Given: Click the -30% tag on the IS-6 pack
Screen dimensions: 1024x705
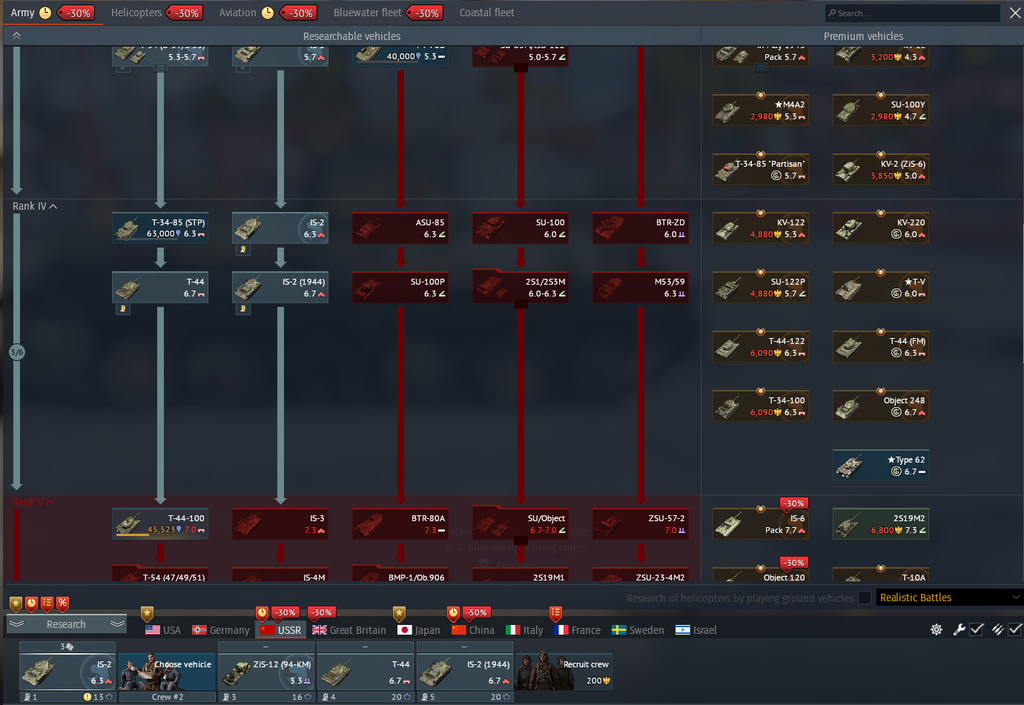Looking at the screenshot, I should tap(794, 503).
